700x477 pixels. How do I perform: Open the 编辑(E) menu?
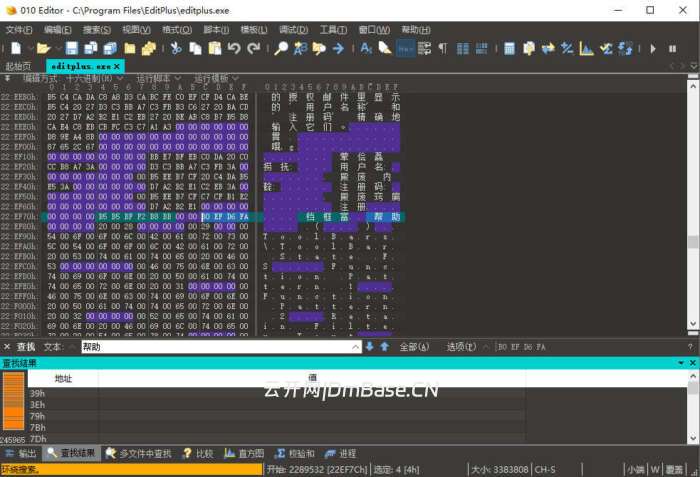coord(58,30)
